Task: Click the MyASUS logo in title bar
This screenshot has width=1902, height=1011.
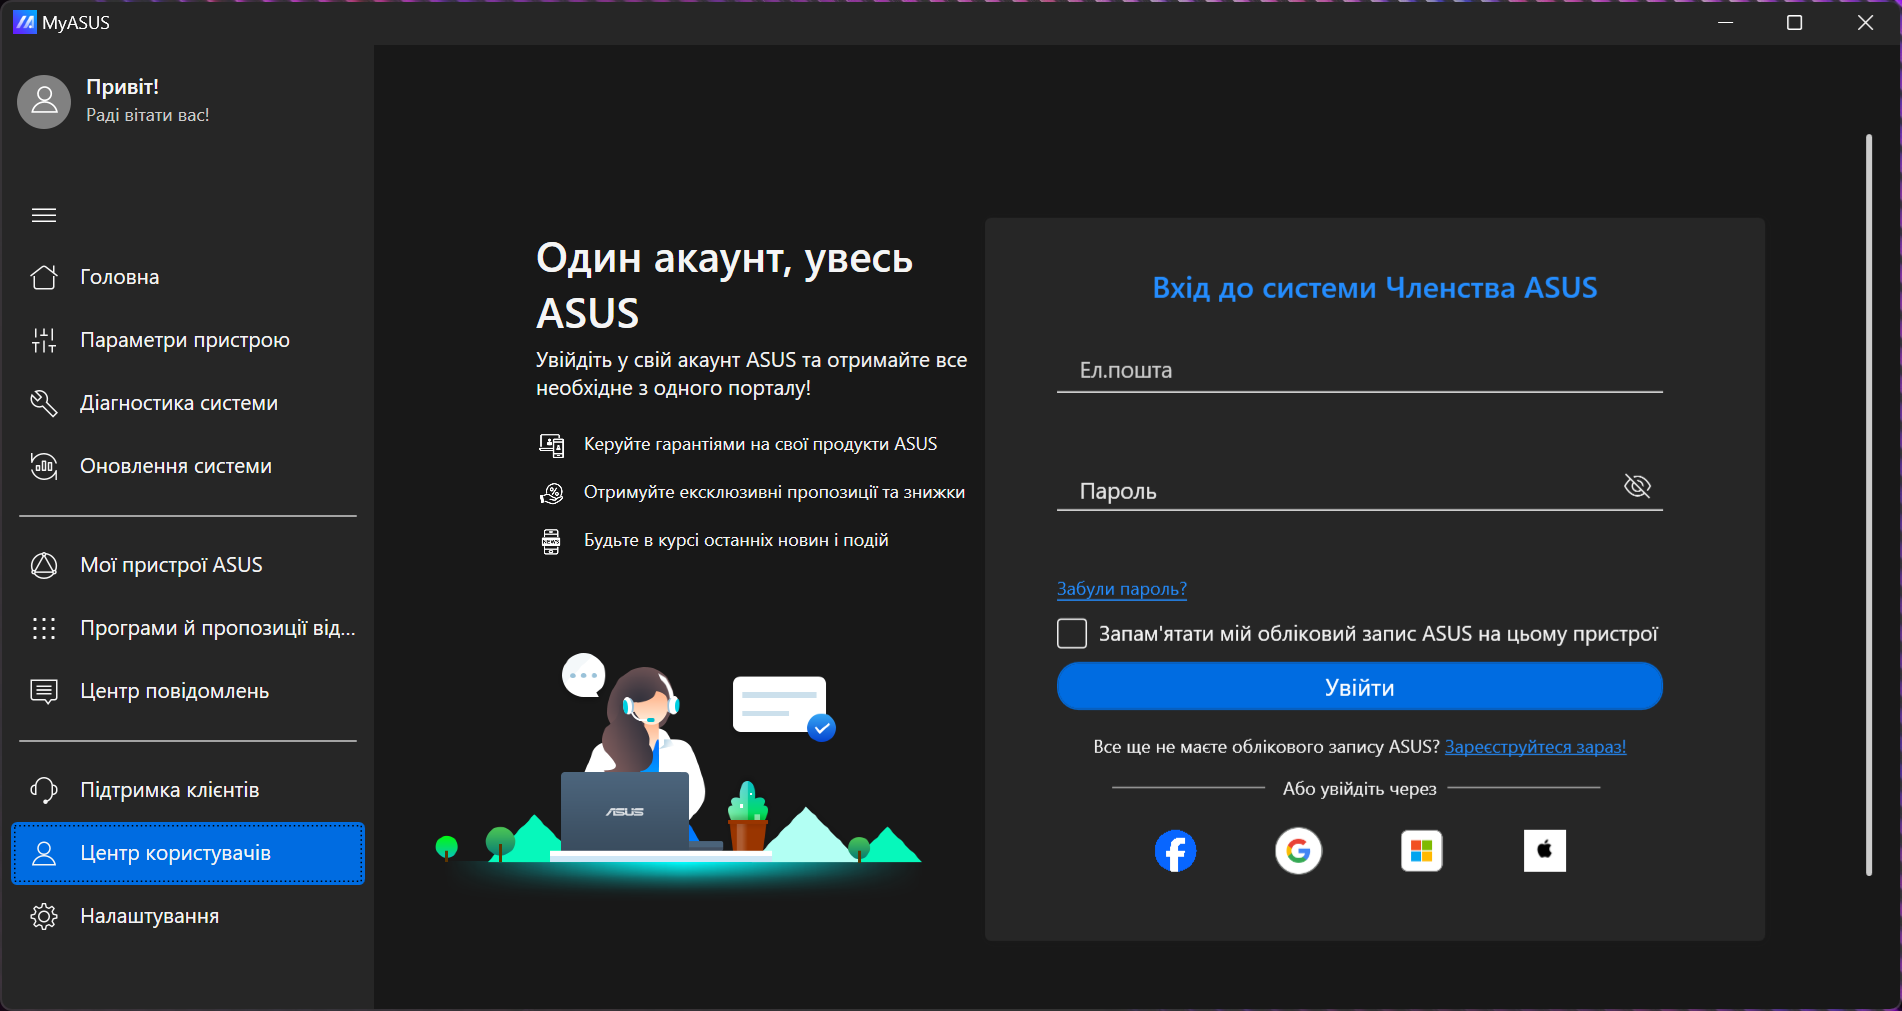Action: pyautogui.click(x=24, y=22)
